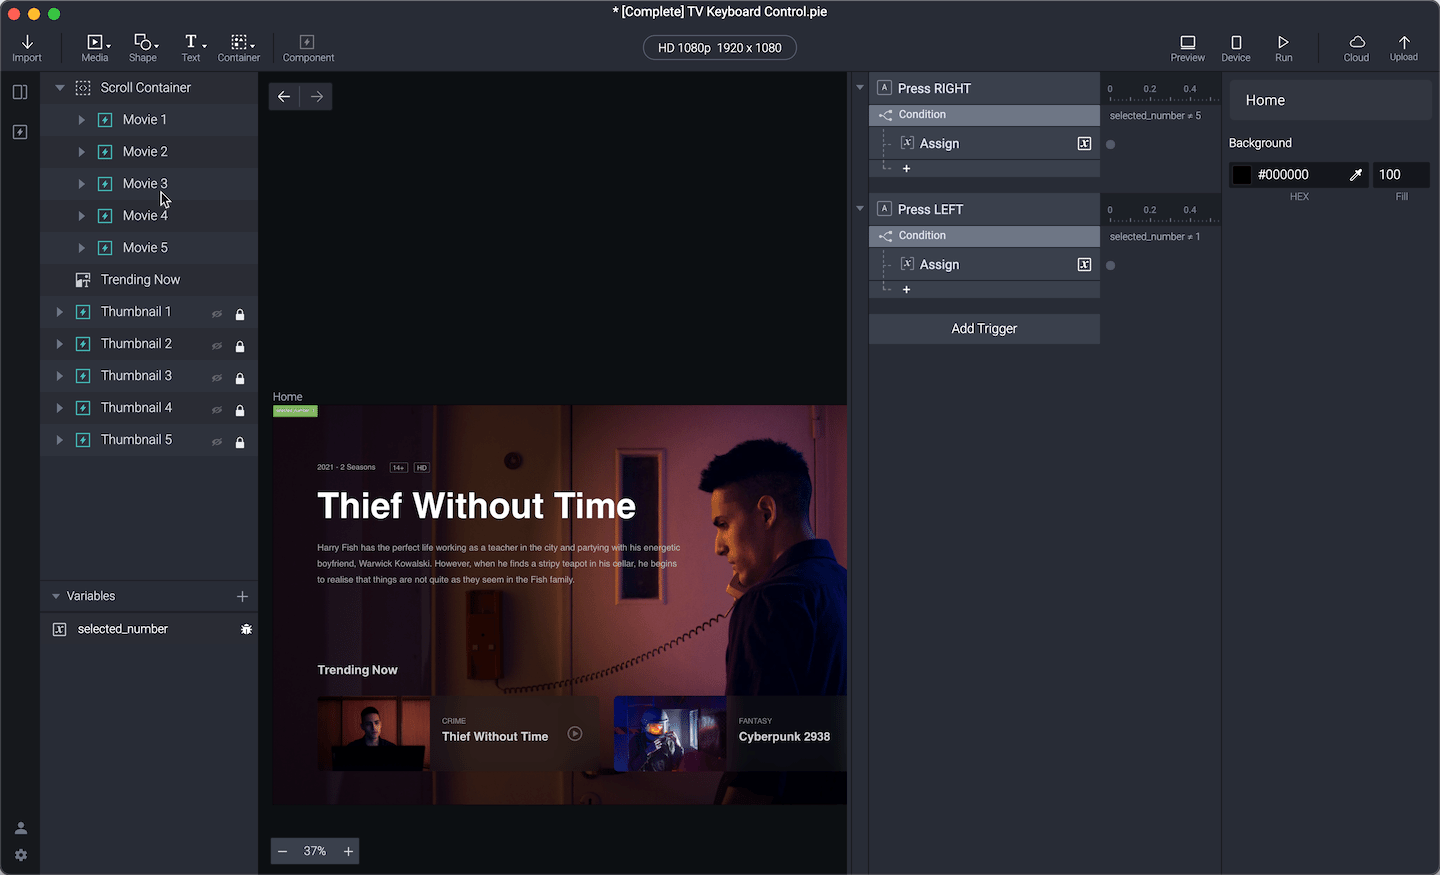1440x875 pixels.
Task: Select the Text tool
Action: (x=191, y=47)
